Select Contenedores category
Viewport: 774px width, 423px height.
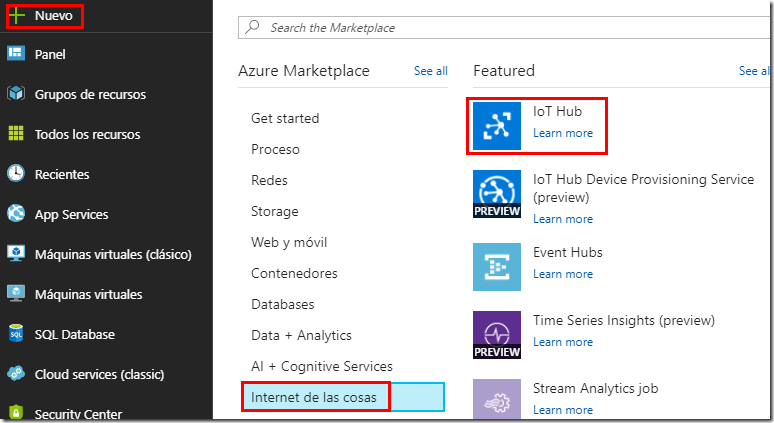click(x=294, y=273)
